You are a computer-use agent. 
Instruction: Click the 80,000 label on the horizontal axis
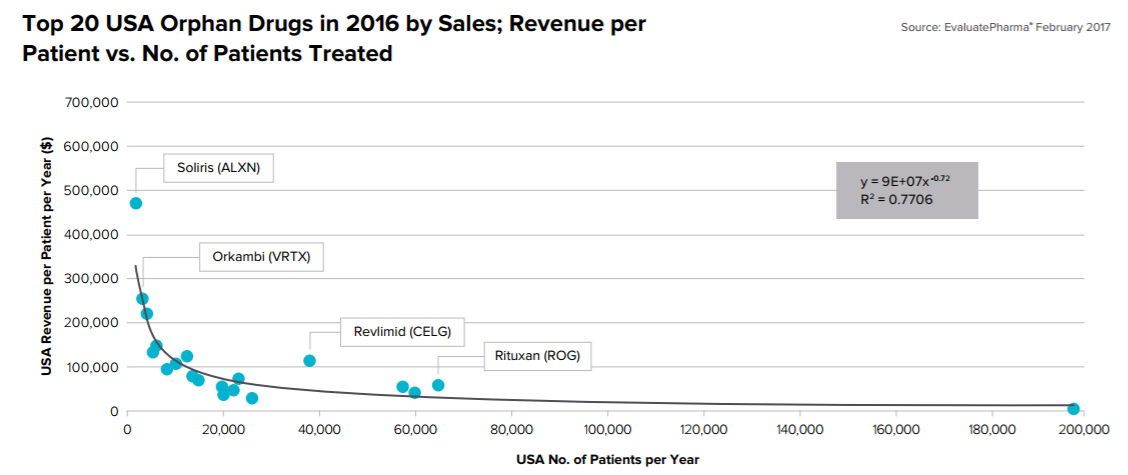[x=511, y=430]
